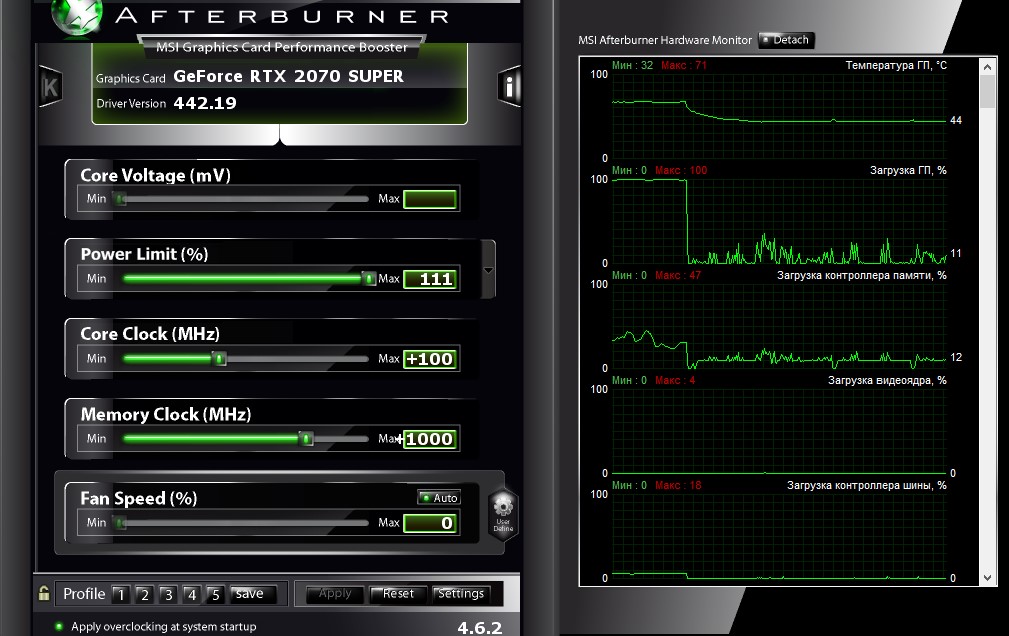Click the Core Clock slider handle
The width and height of the screenshot is (1009, 636).
click(219, 359)
